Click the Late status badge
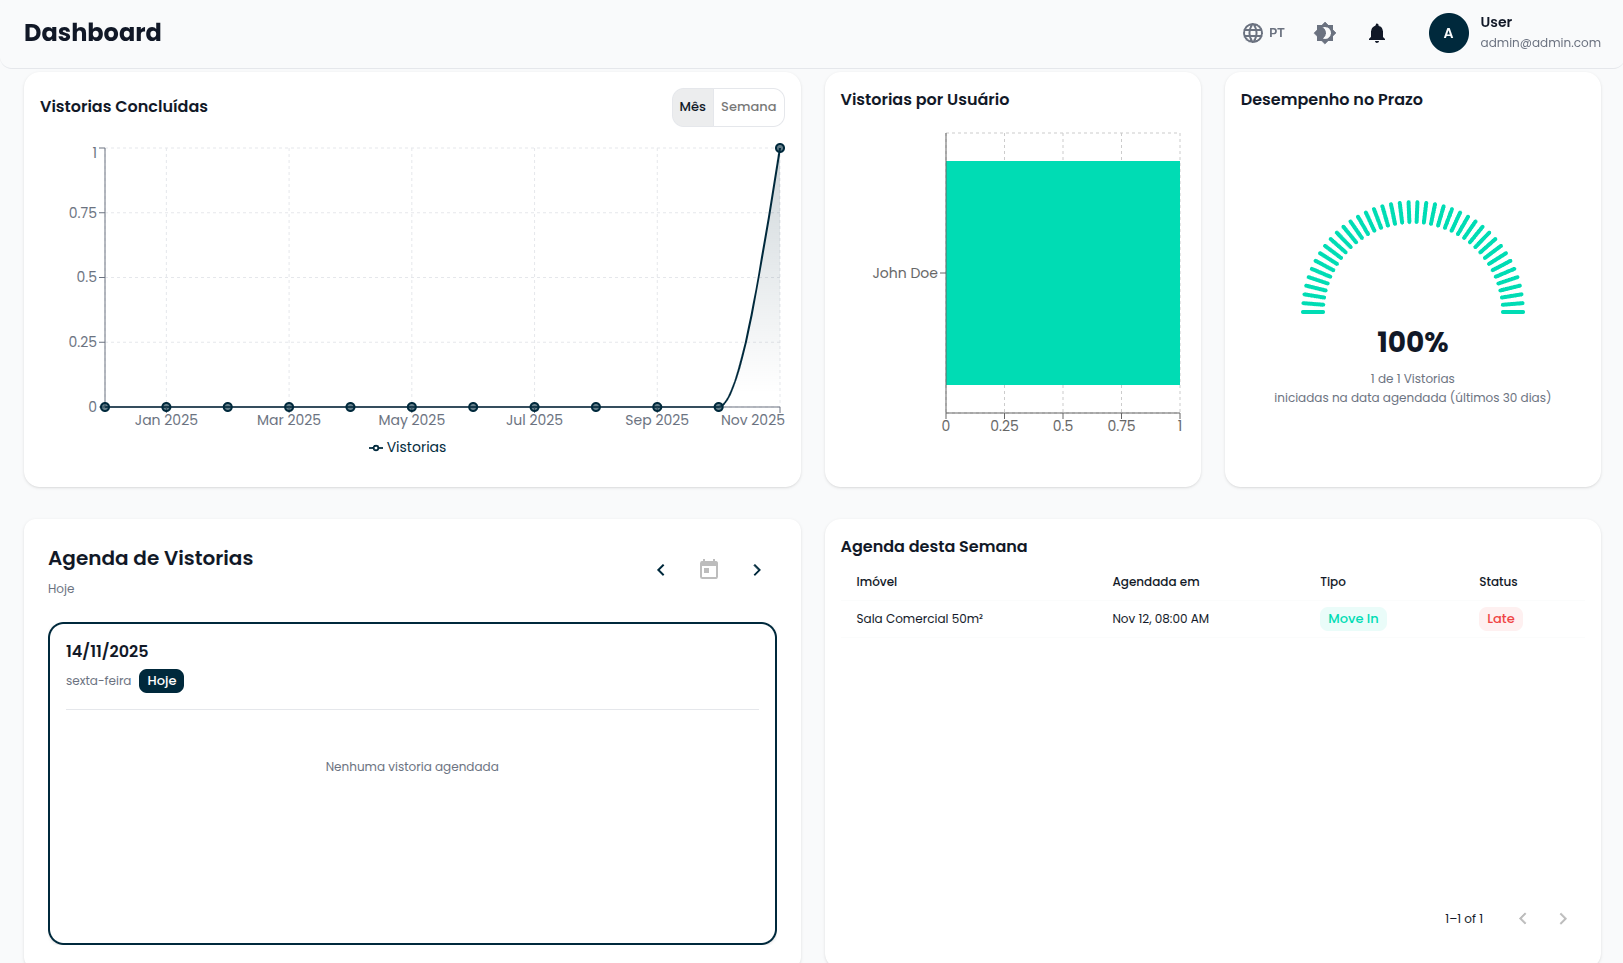The height and width of the screenshot is (963, 1623). pos(1500,619)
